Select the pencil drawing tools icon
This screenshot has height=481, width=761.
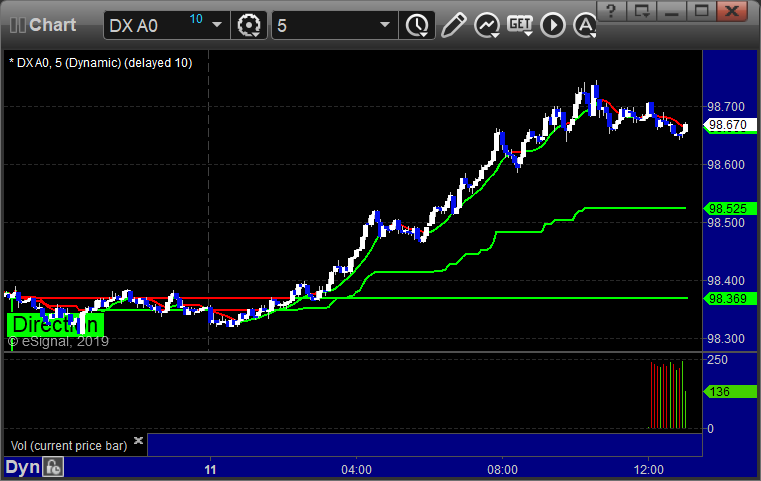[453, 25]
